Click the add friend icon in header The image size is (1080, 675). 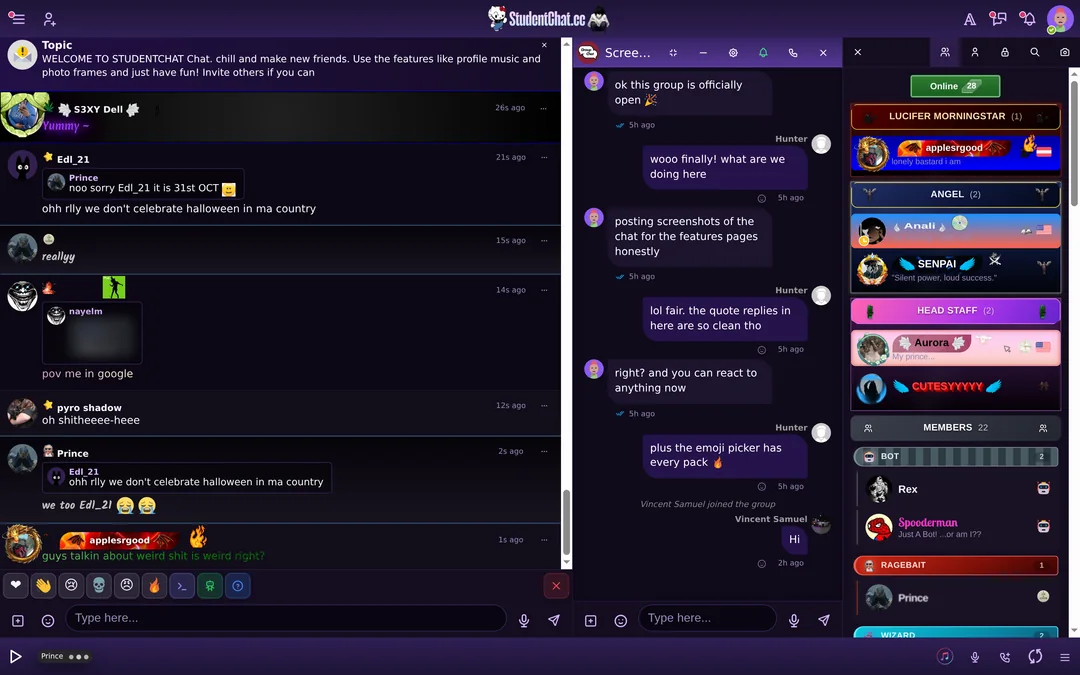coord(50,19)
